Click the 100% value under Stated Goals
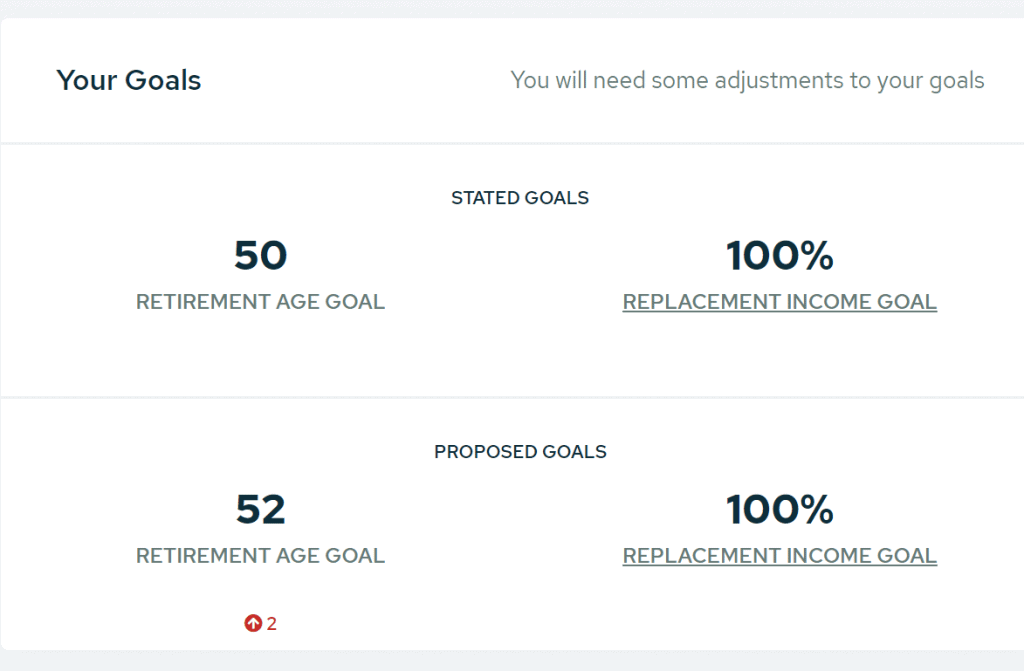 [780, 255]
